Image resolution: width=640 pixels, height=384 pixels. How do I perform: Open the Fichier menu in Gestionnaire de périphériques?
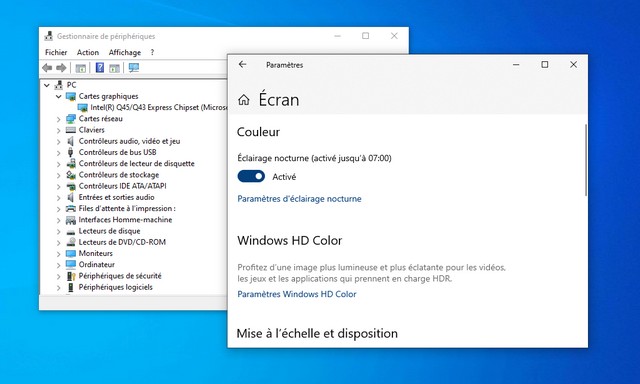point(56,52)
